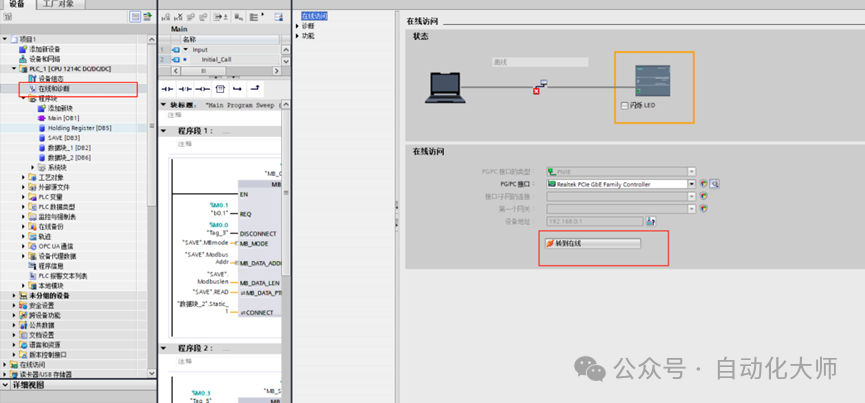865x403 pixels.
Task: Expand the 工艺对象 folder
Action: [24, 178]
